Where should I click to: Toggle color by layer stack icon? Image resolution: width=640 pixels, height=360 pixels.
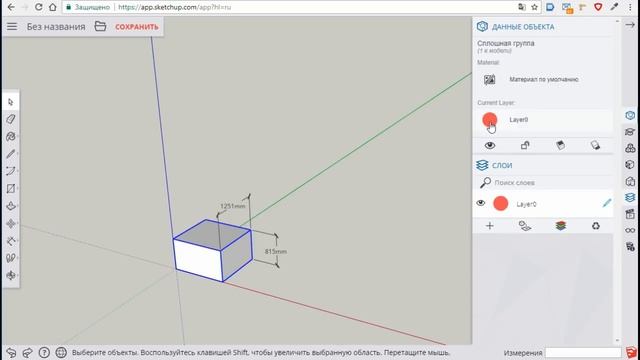click(560, 226)
